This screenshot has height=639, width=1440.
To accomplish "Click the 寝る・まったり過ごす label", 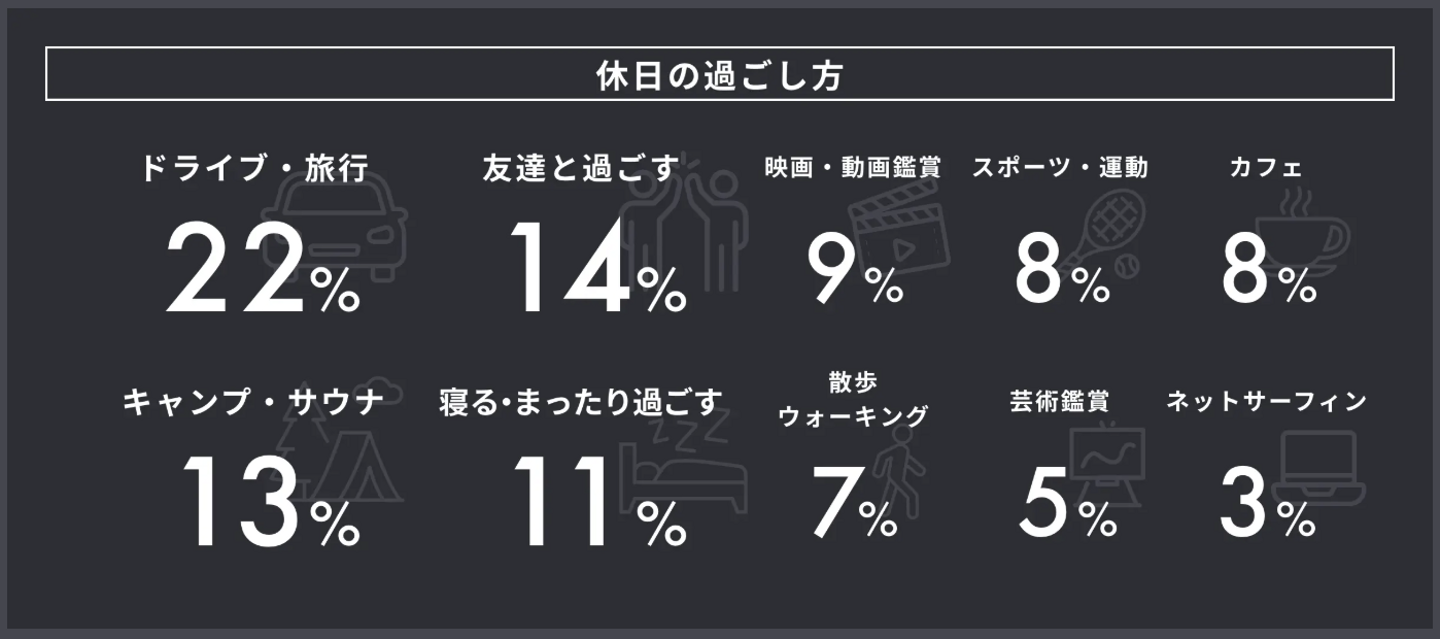I will [580, 403].
